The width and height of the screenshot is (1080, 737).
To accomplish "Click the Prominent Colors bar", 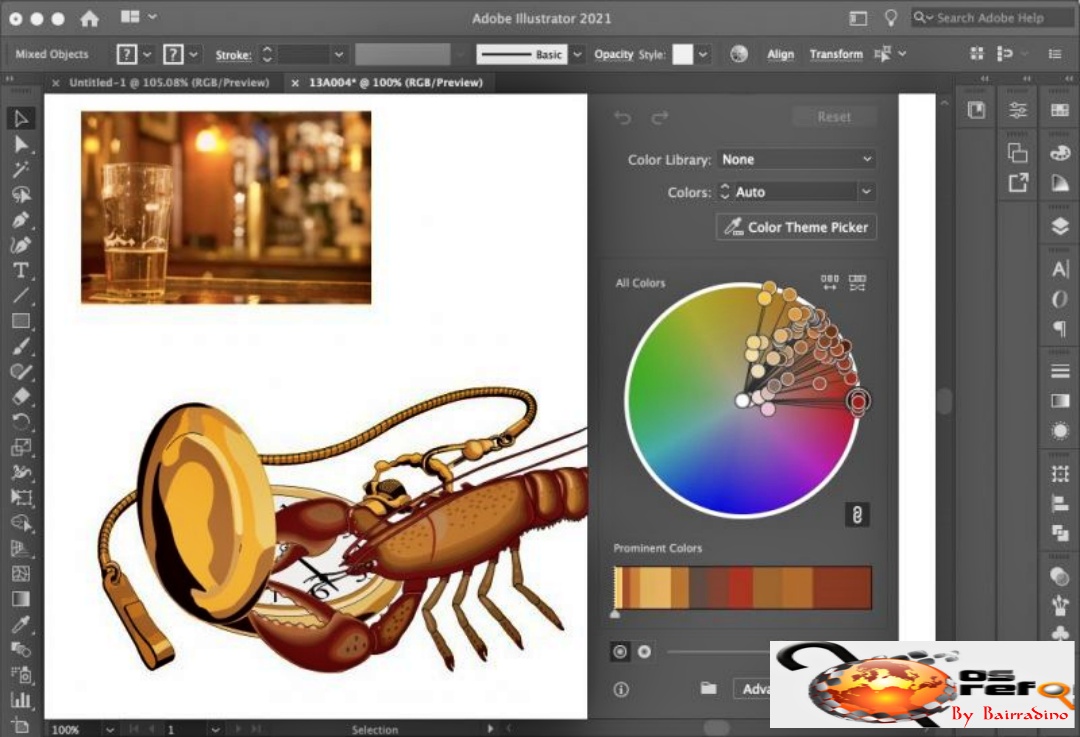I will pos(742,588).
